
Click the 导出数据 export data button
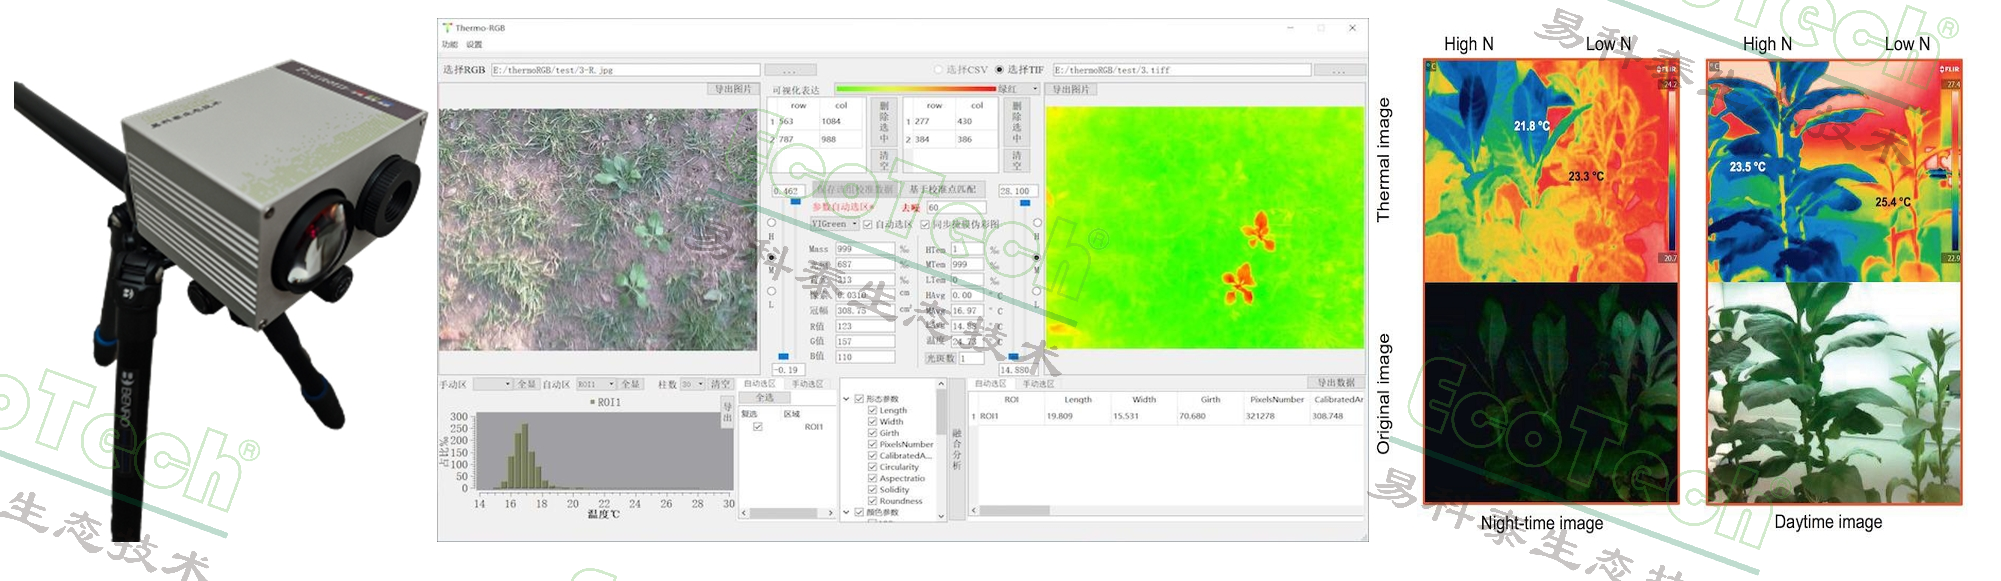coord(1335,383)
